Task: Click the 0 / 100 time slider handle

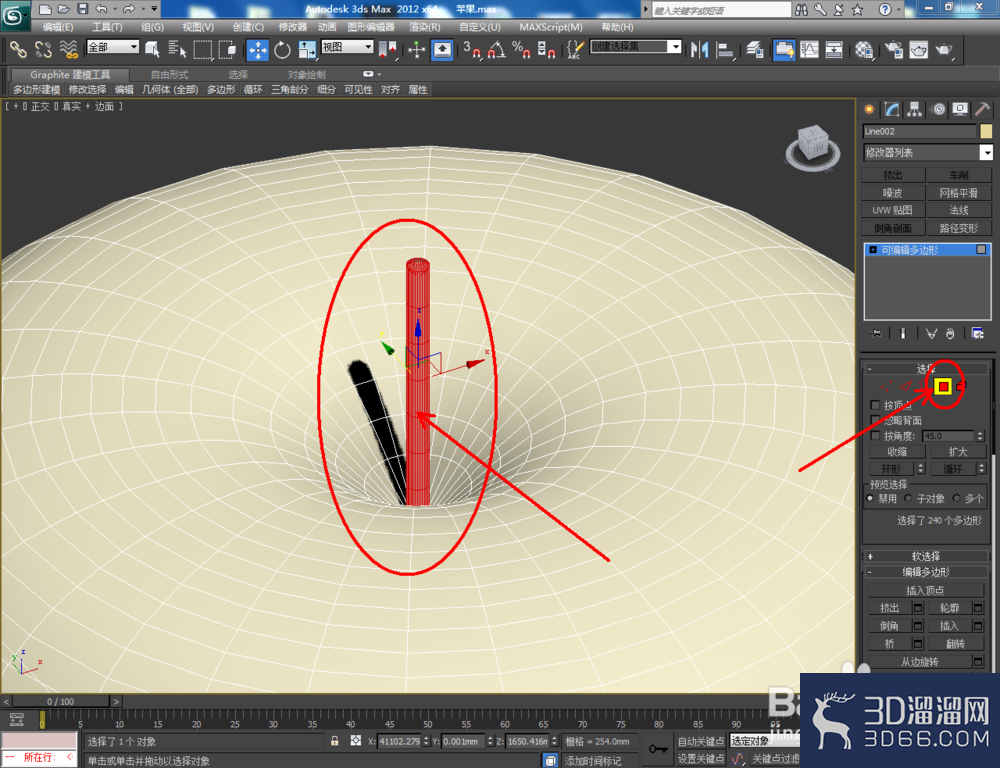Action: click(x=61, y=701)
